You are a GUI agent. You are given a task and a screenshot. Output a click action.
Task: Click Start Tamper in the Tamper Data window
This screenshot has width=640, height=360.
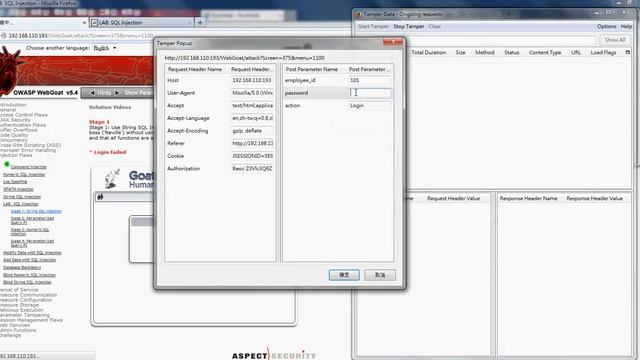tap(373, 26)
